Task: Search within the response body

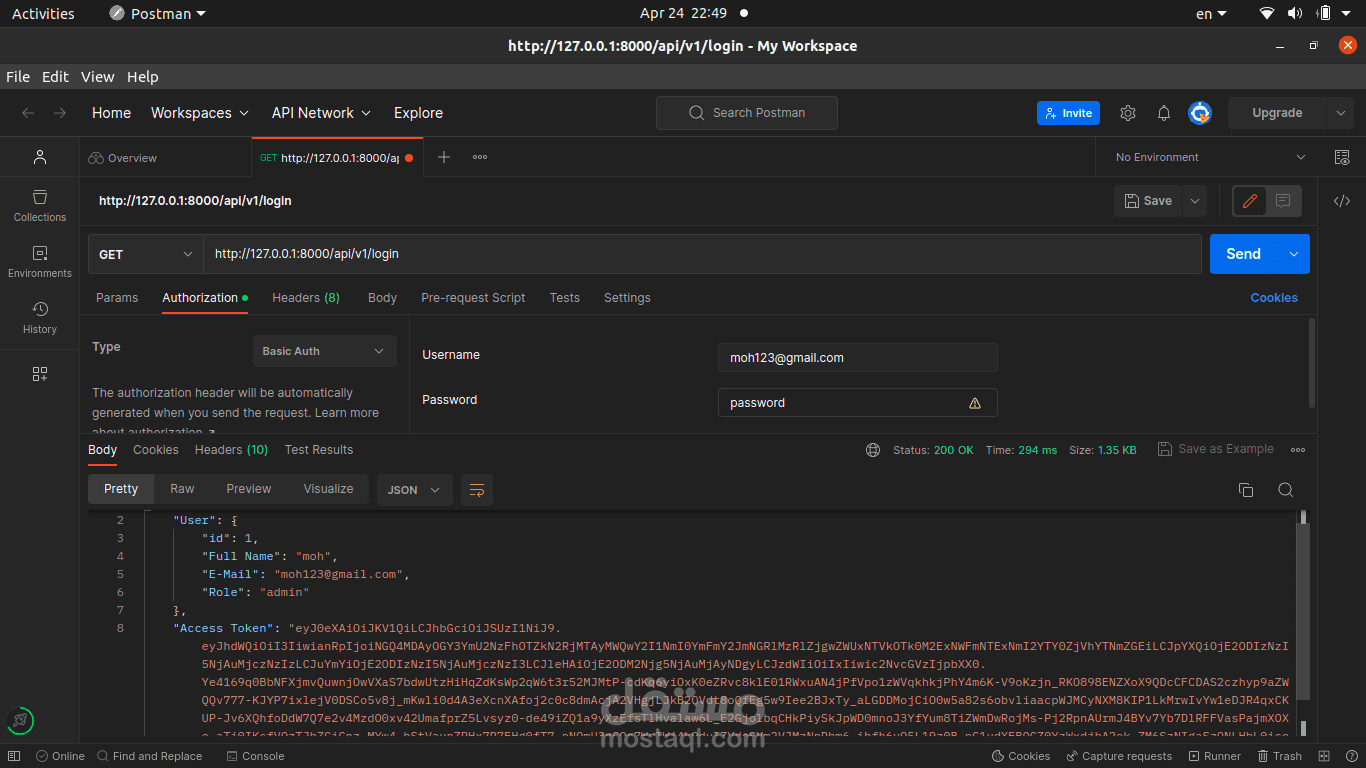Action: (x=1286, y=490)
